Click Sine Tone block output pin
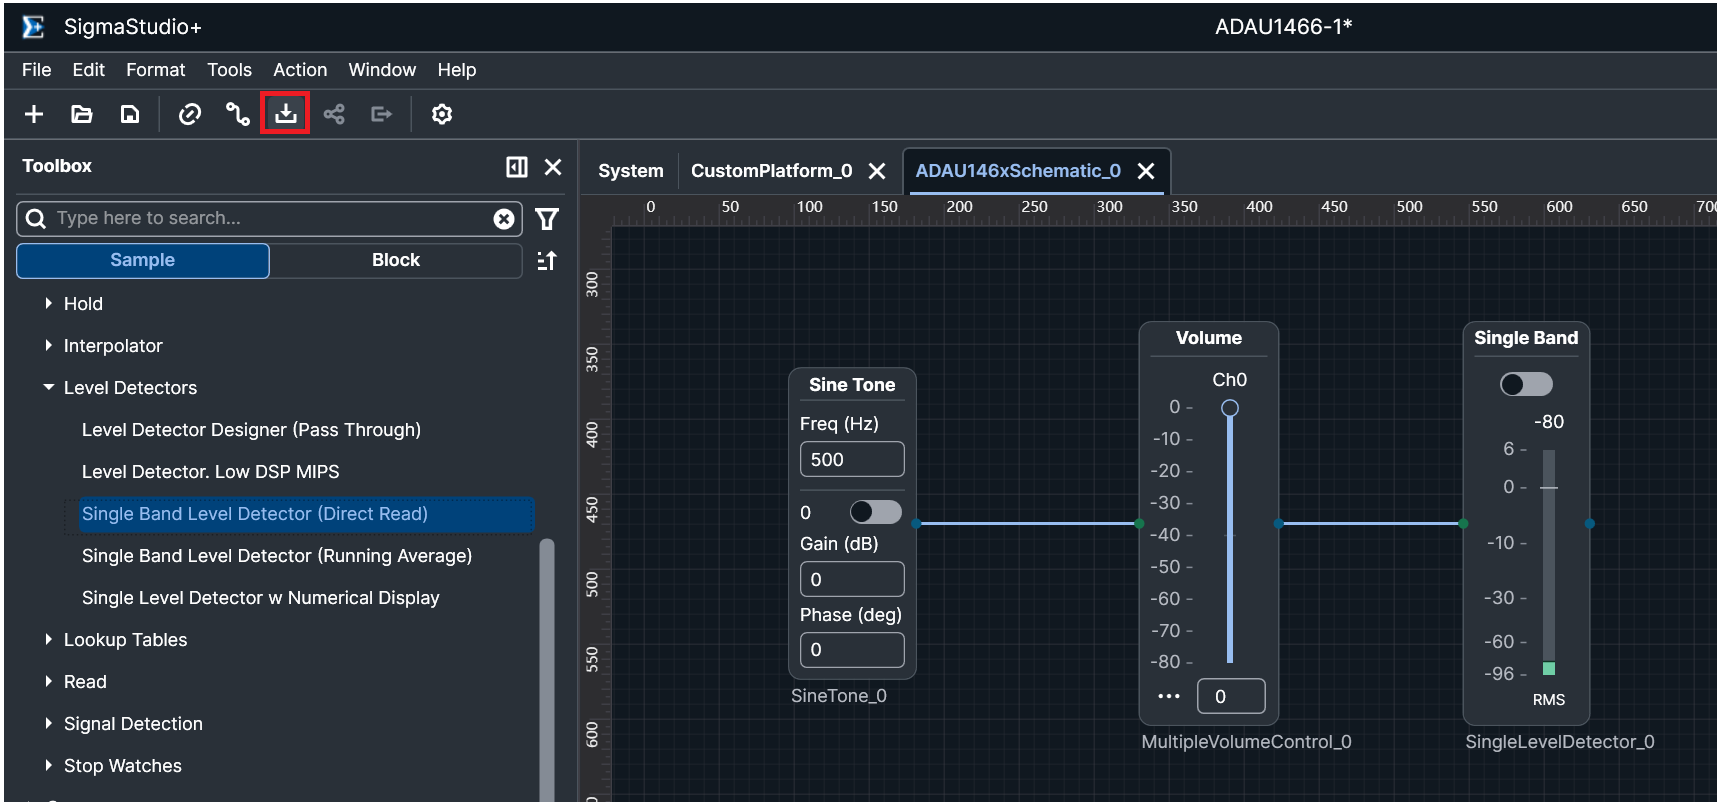This screenshot has height=808, width=1725. (x=917, y=523)
